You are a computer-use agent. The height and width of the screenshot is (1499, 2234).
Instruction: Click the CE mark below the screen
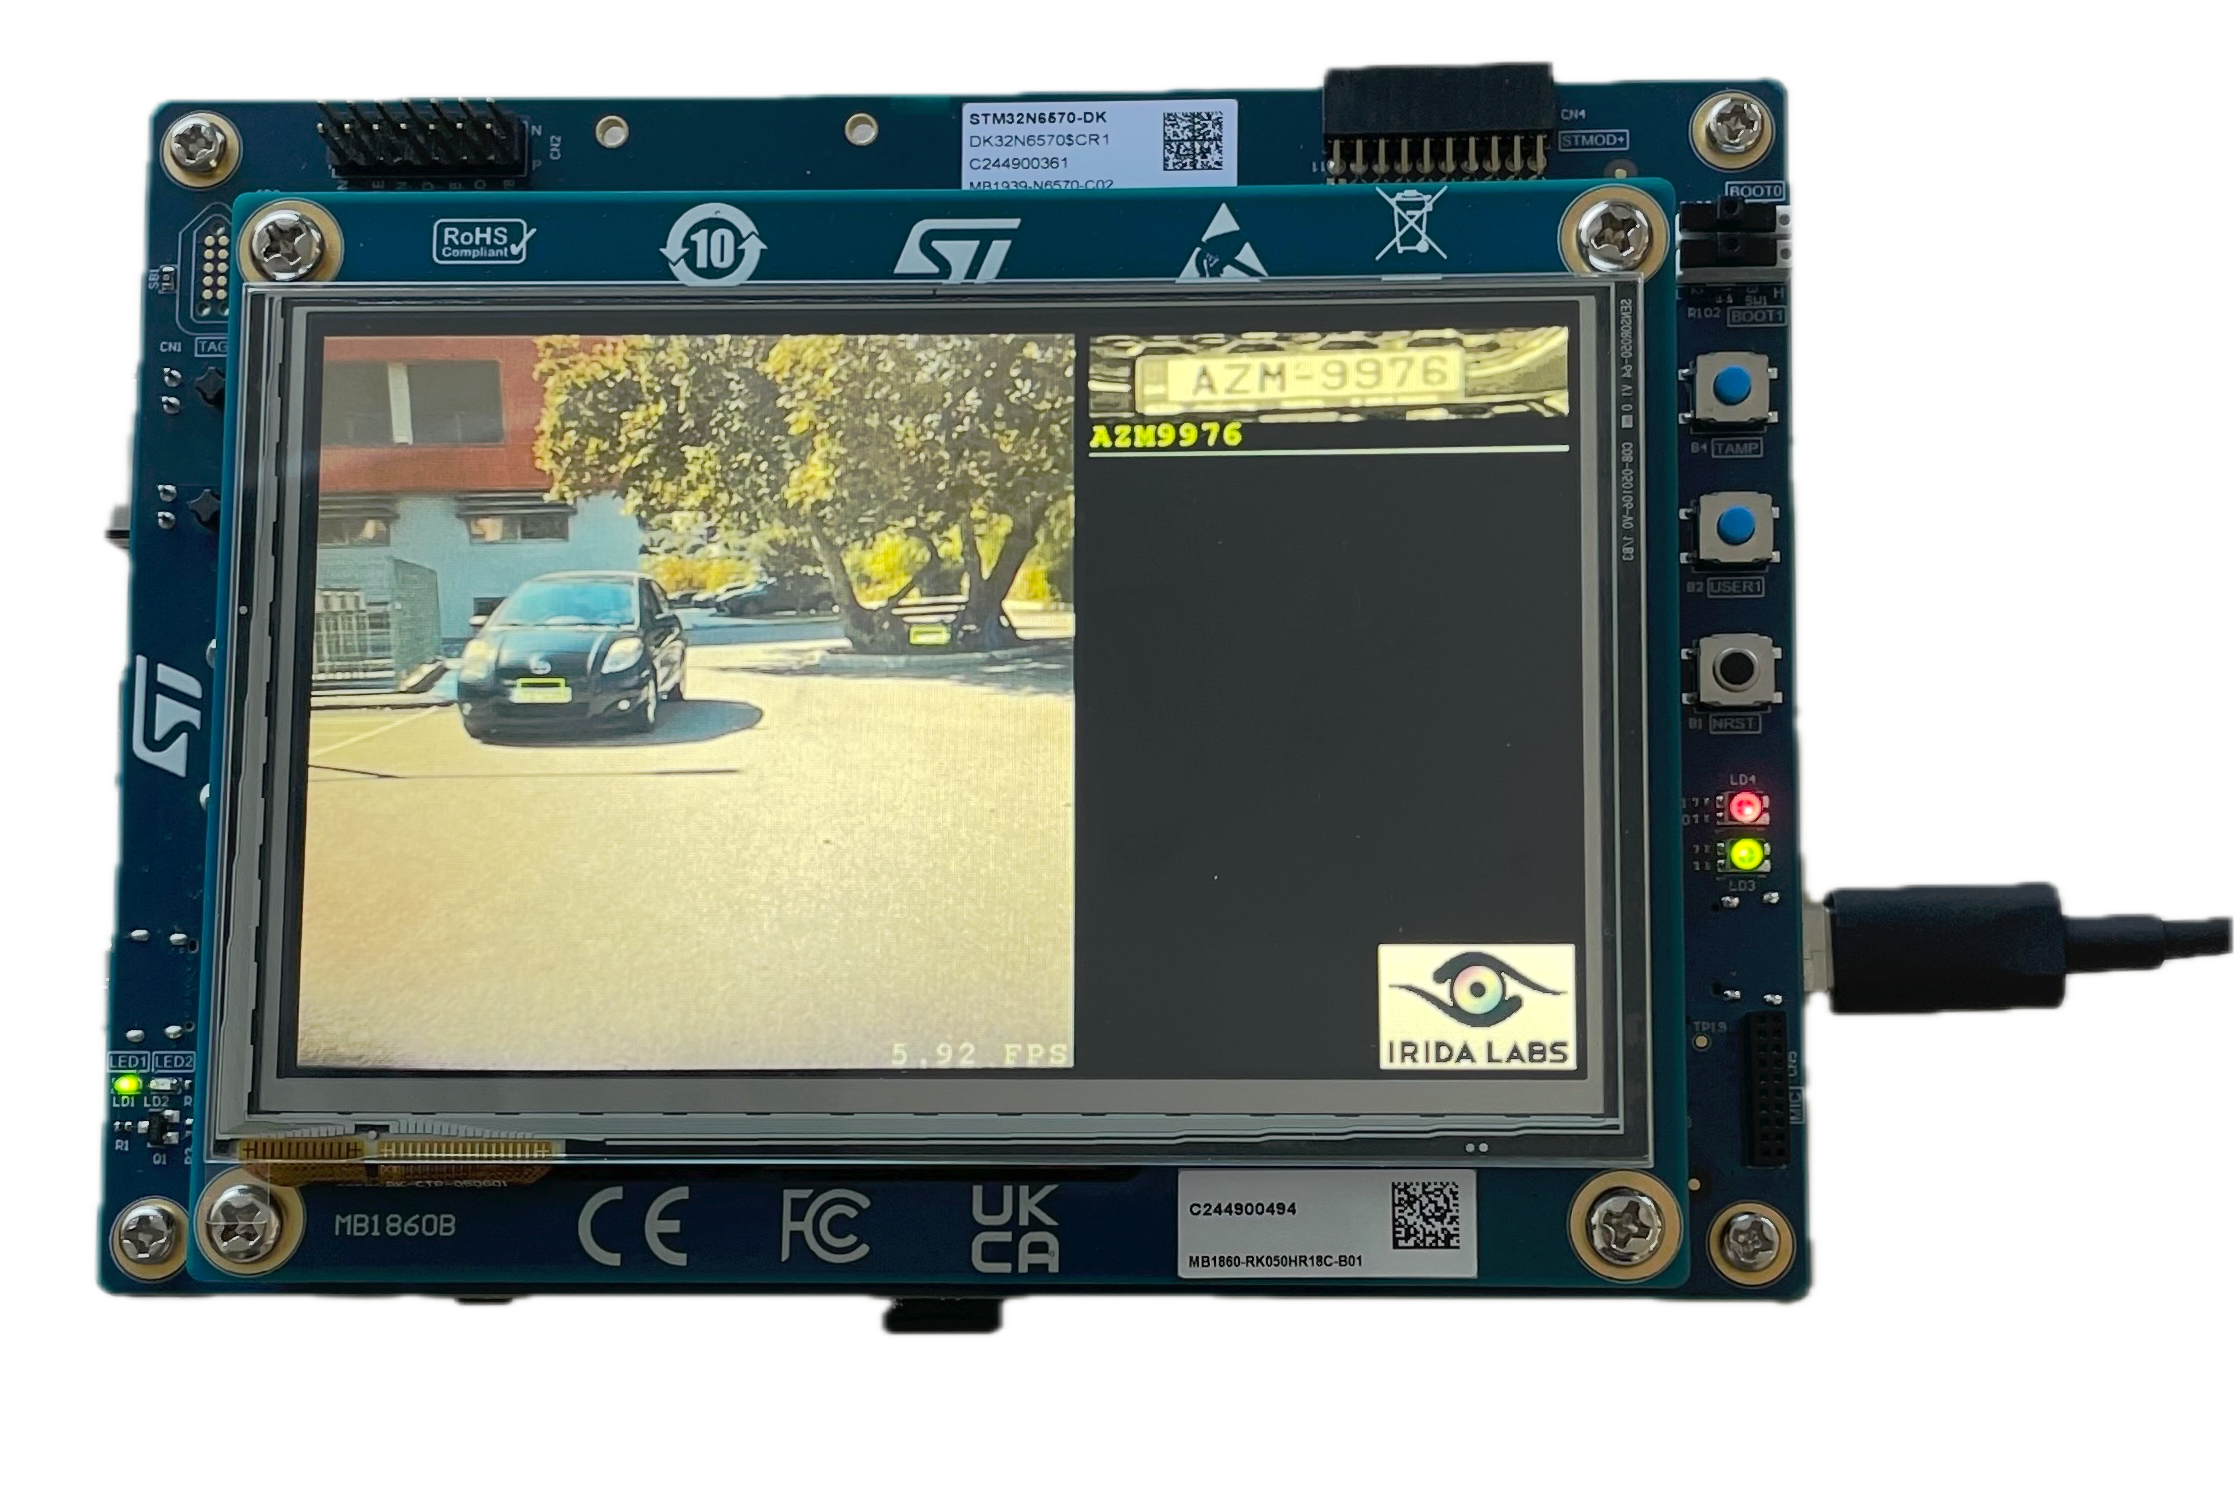pos(634,1226)
